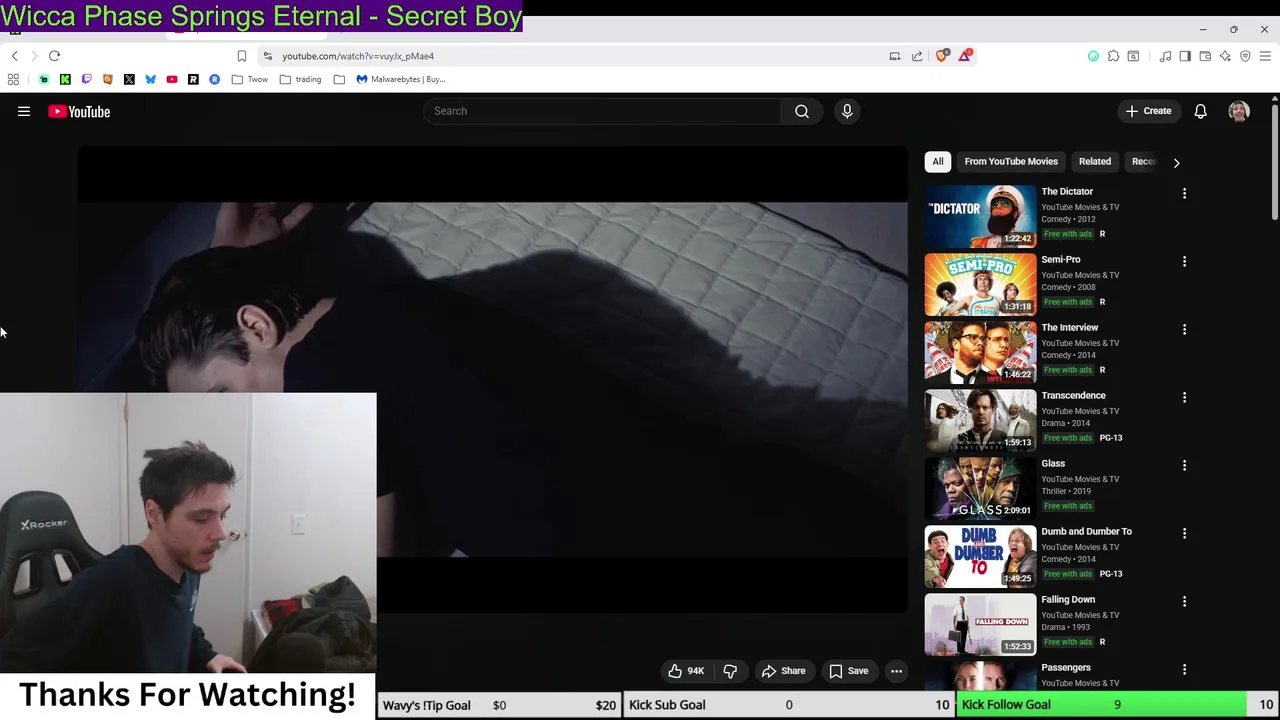Image resolution: width=1280 pixels, height=720 pixels.
Task: Go to the YouTube home logo
Action: click(x=79, y=112)
